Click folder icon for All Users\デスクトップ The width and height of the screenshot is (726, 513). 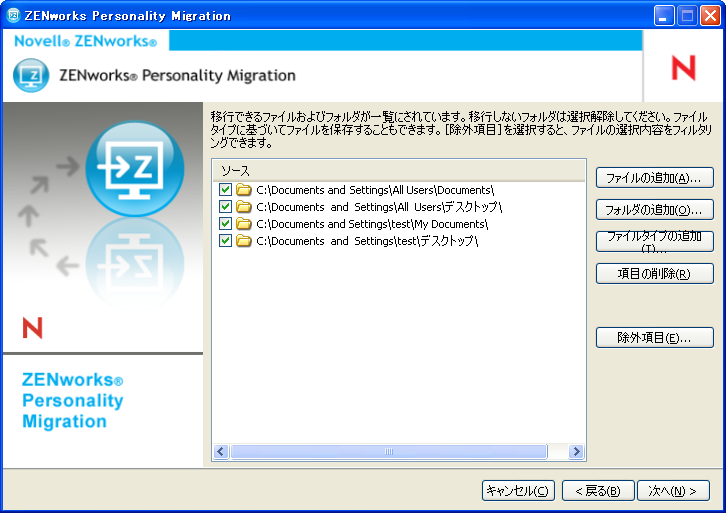(244, 207)
